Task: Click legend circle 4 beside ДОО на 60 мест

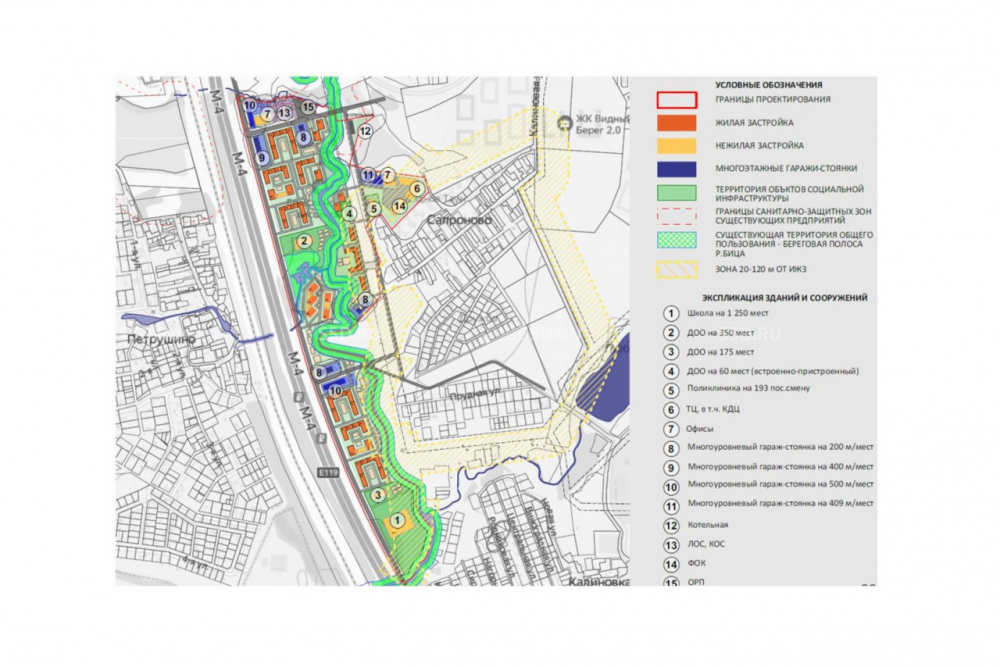Action: point(670,371)
